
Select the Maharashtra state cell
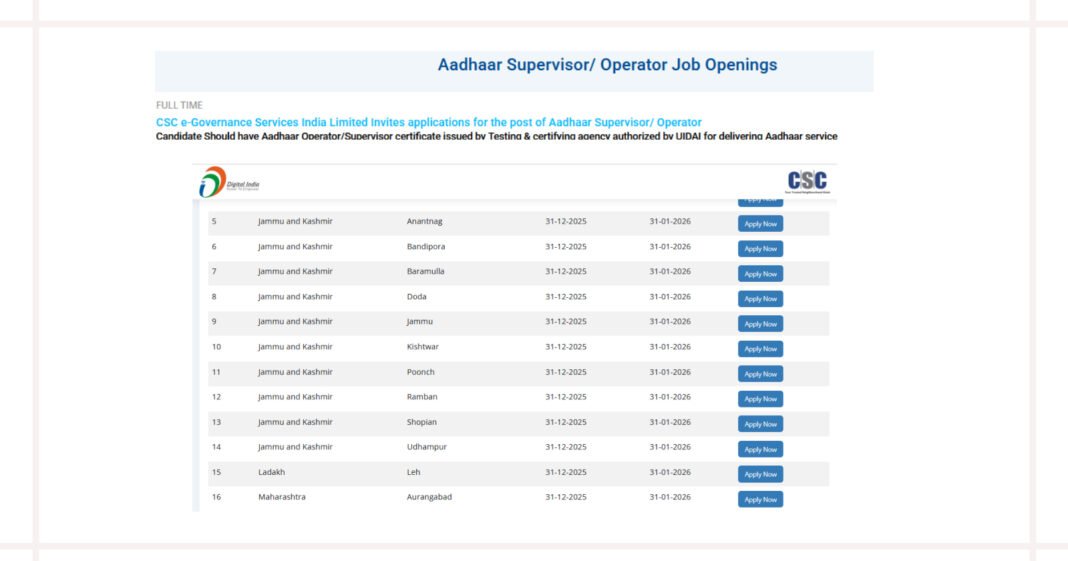point(282,497)
